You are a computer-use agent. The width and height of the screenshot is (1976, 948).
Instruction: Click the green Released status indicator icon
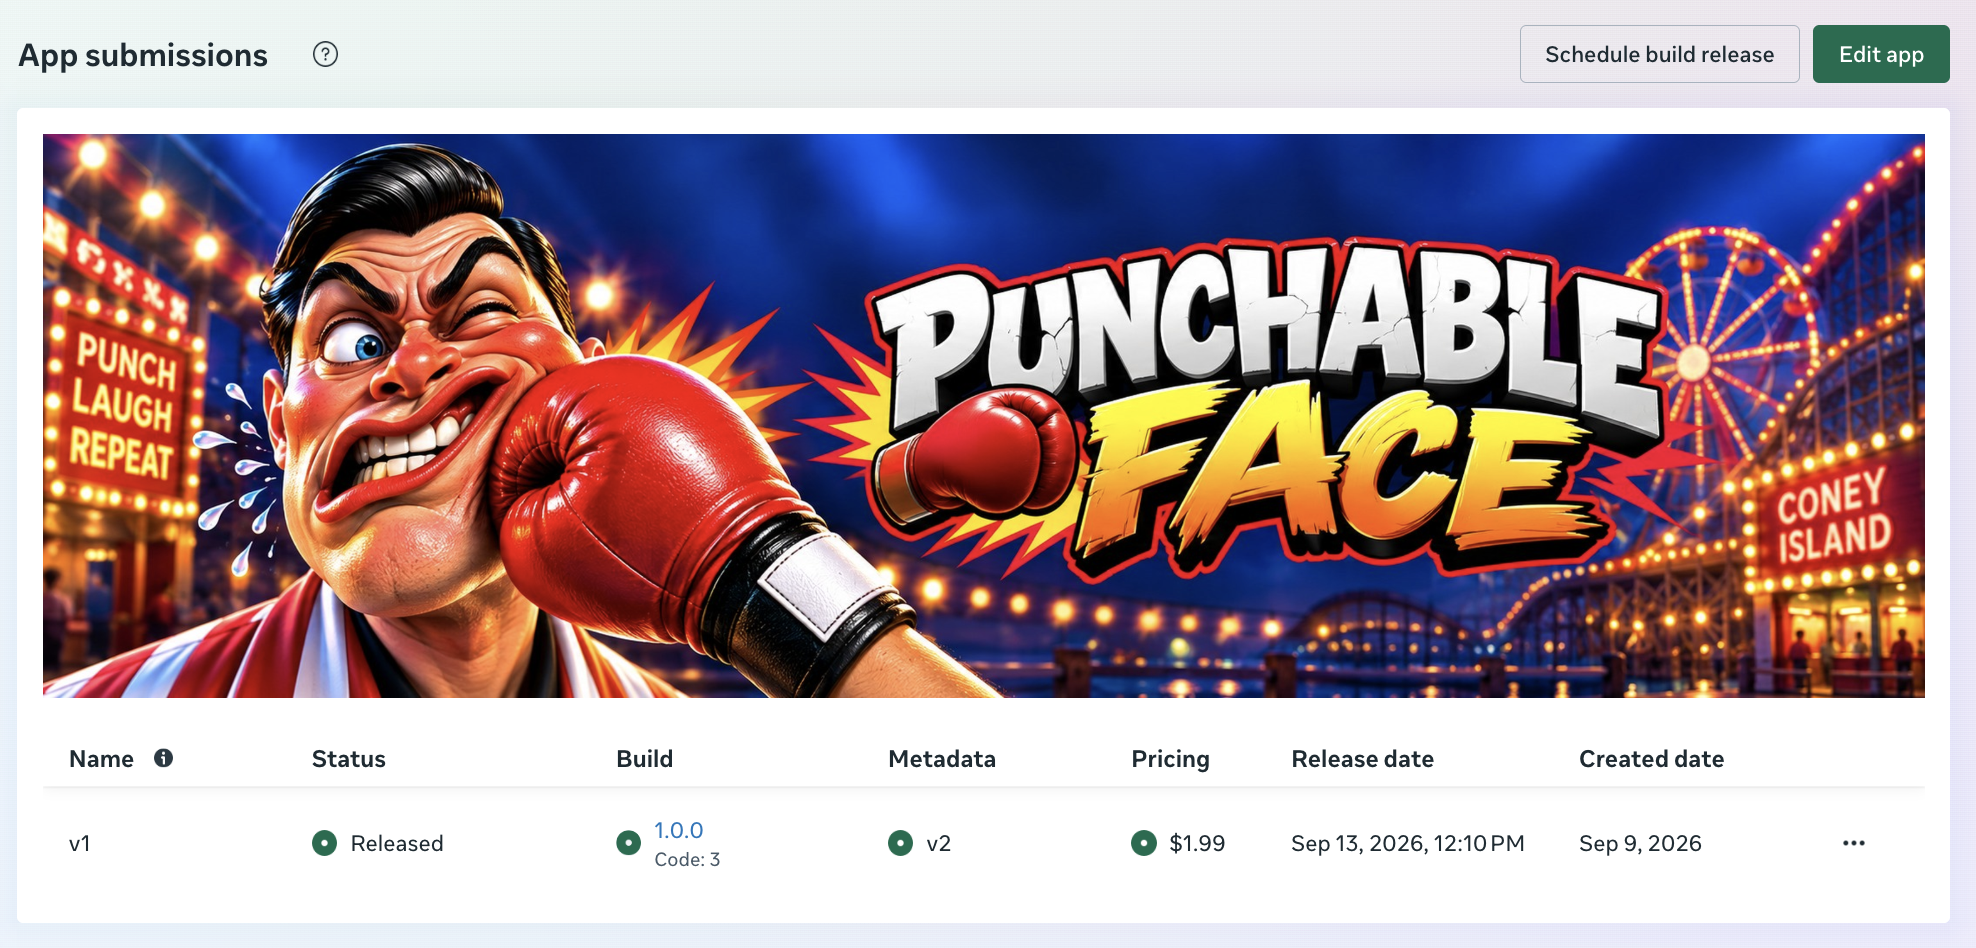(324, 843)
